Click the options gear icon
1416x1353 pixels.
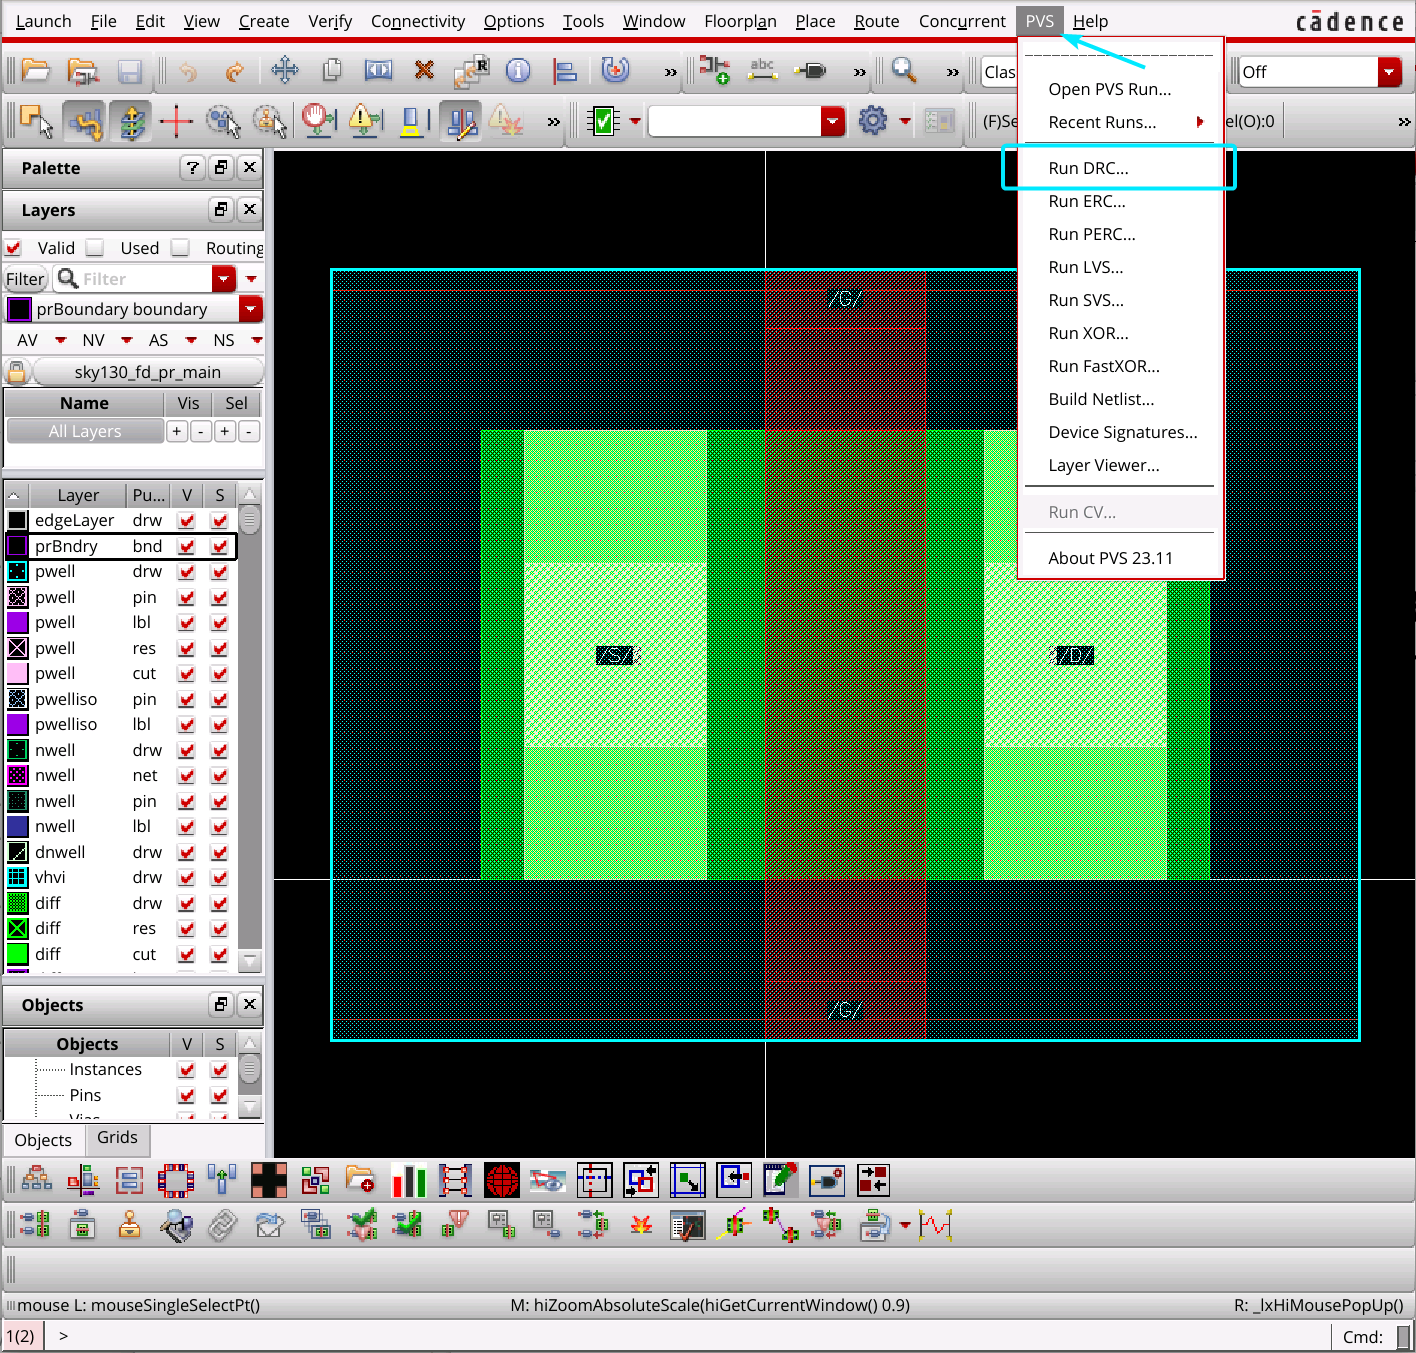[x=873, y=121]
